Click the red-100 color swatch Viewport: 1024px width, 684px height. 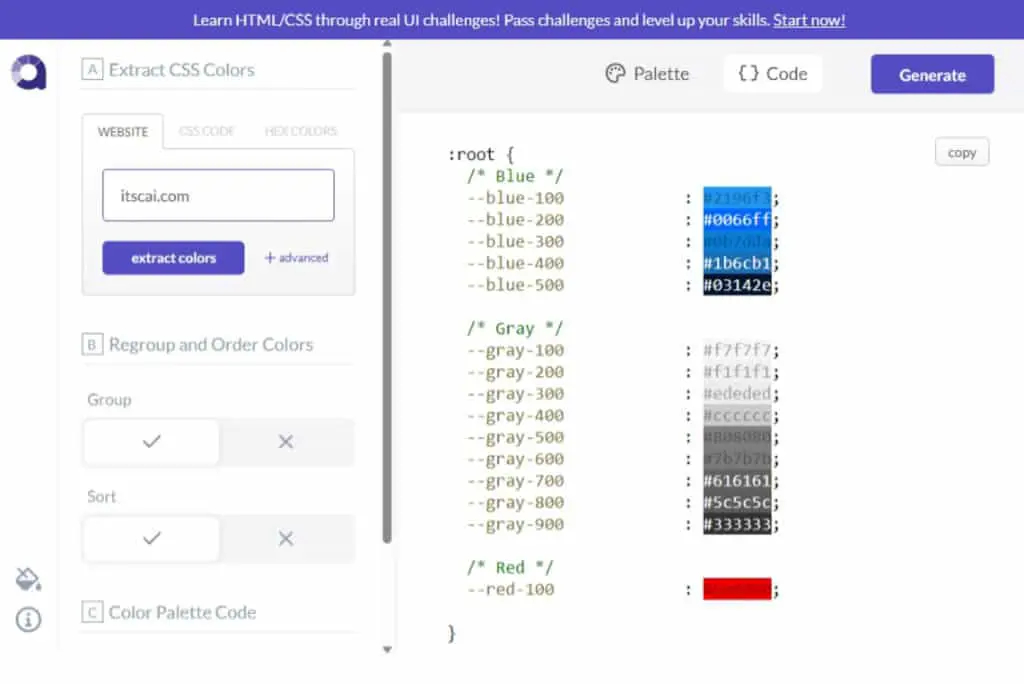coord(737,589)
